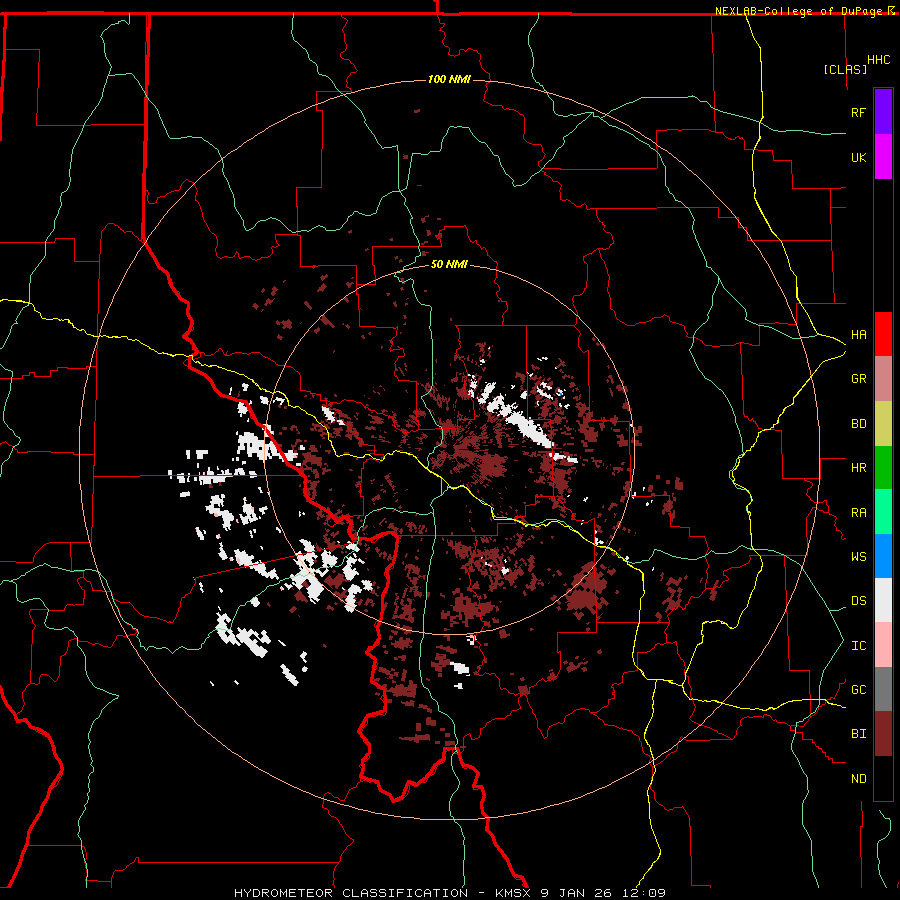Click the IC legend label
Viewport: 900px width, 900px height.
858,646
